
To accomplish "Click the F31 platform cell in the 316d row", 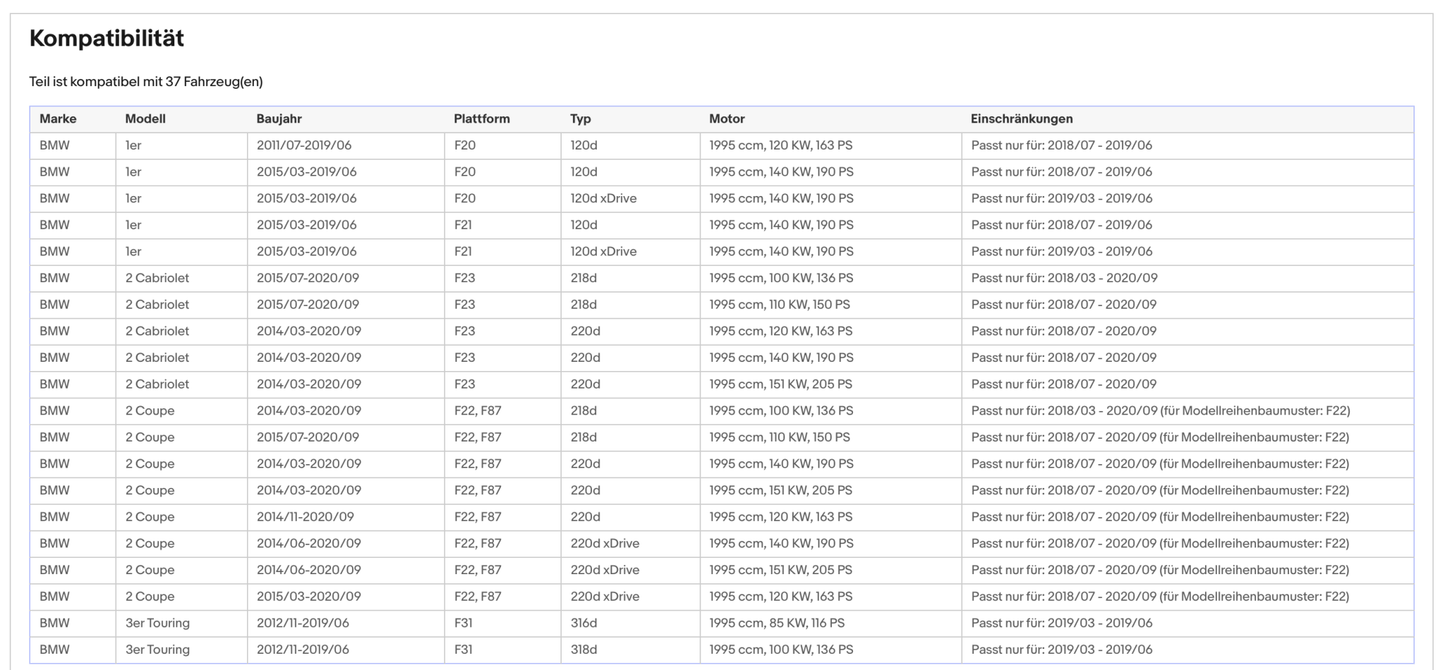I will pos(463,623).
